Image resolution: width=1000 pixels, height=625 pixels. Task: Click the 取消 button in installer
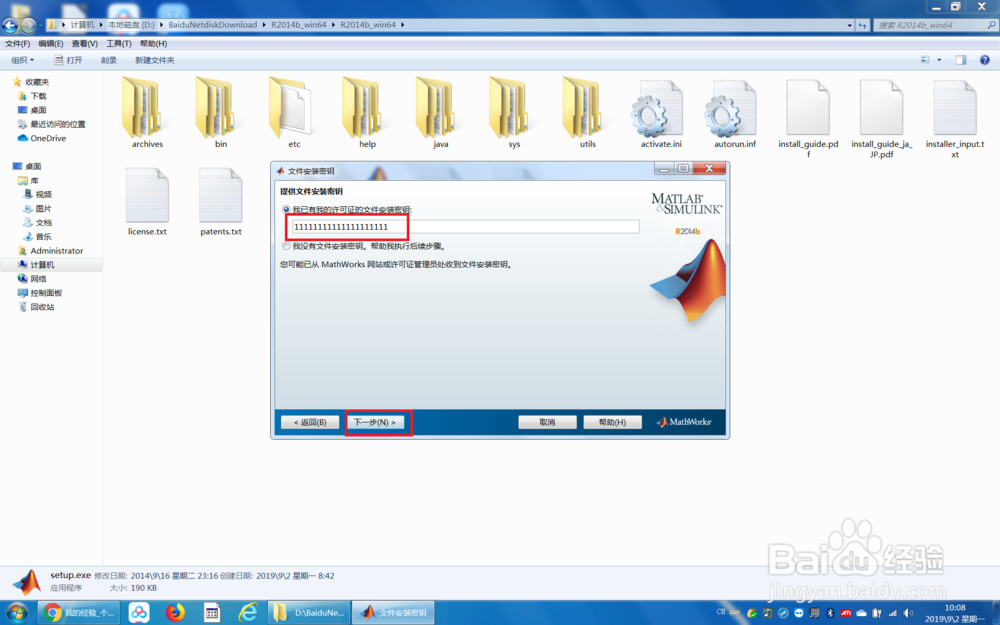click(x=547, y=422)
